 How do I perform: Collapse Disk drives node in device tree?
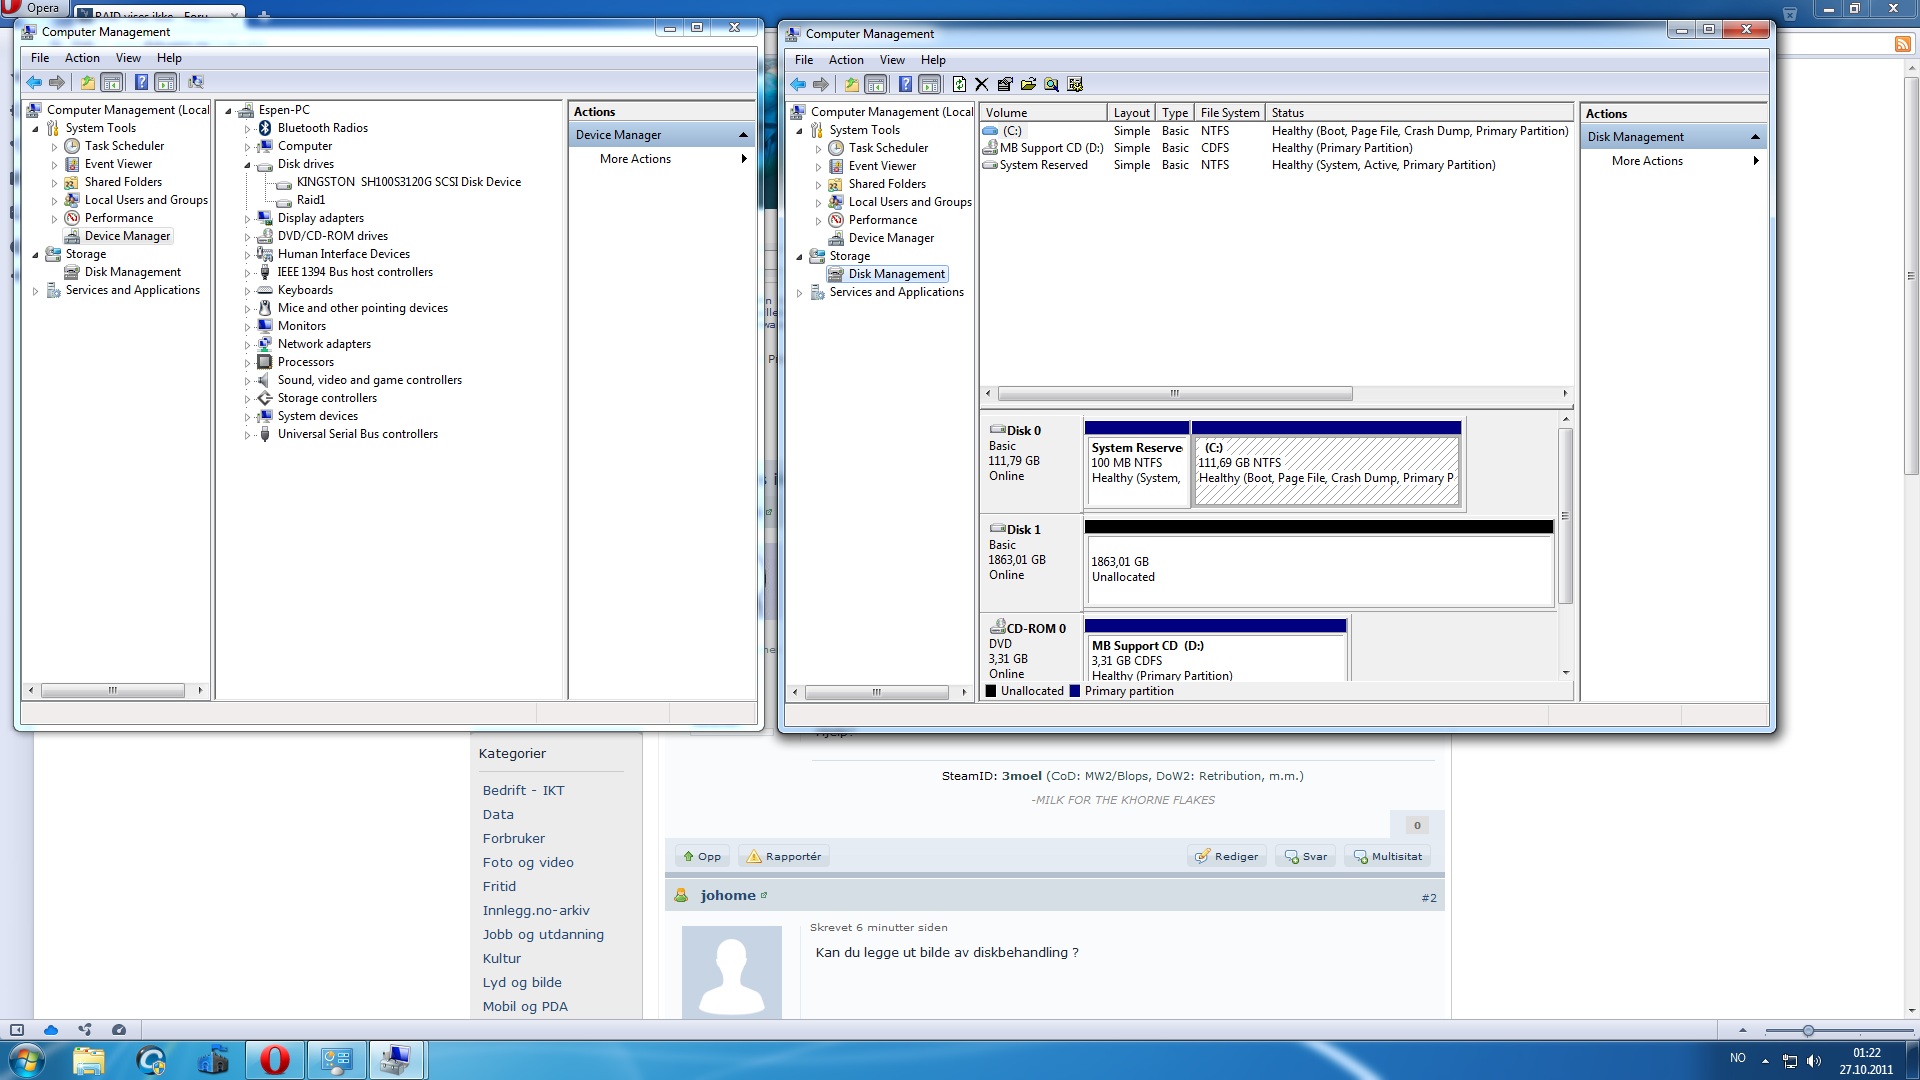tap(247, 165)
